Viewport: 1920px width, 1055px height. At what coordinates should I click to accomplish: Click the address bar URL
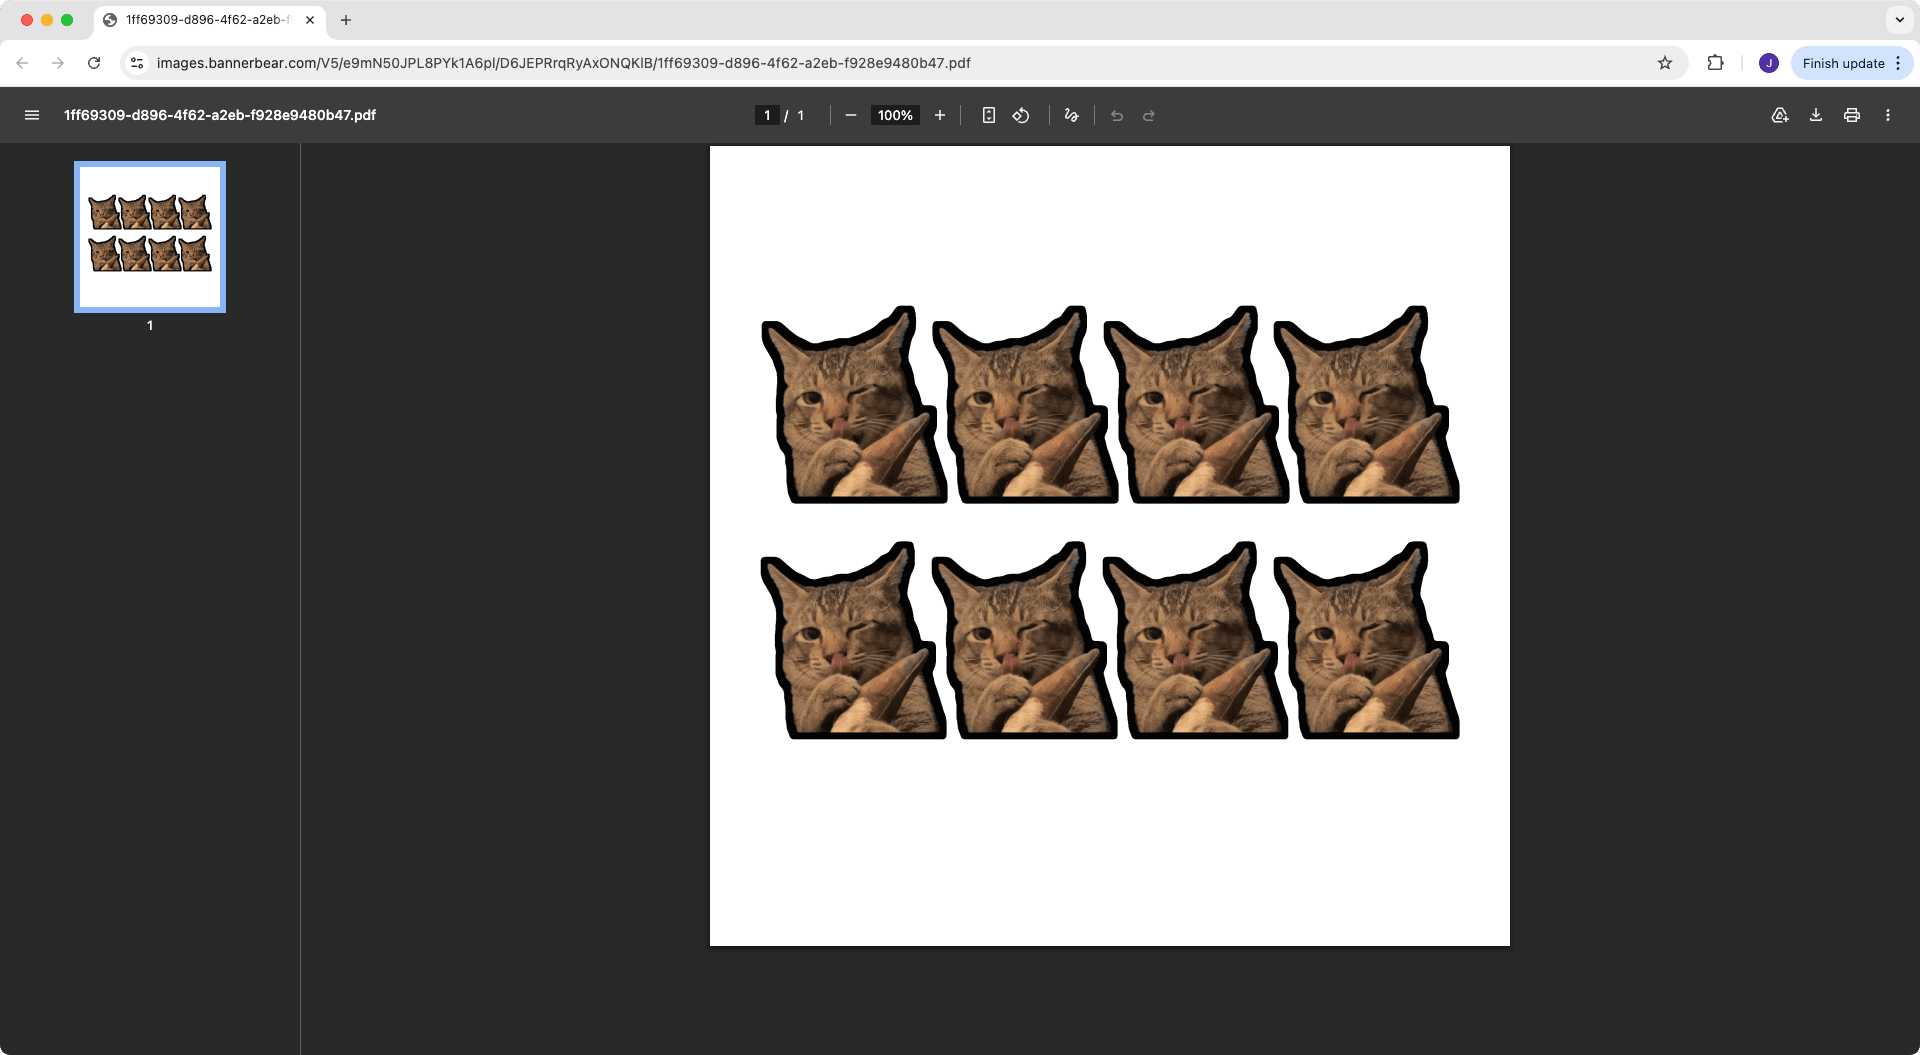[563, 63]
